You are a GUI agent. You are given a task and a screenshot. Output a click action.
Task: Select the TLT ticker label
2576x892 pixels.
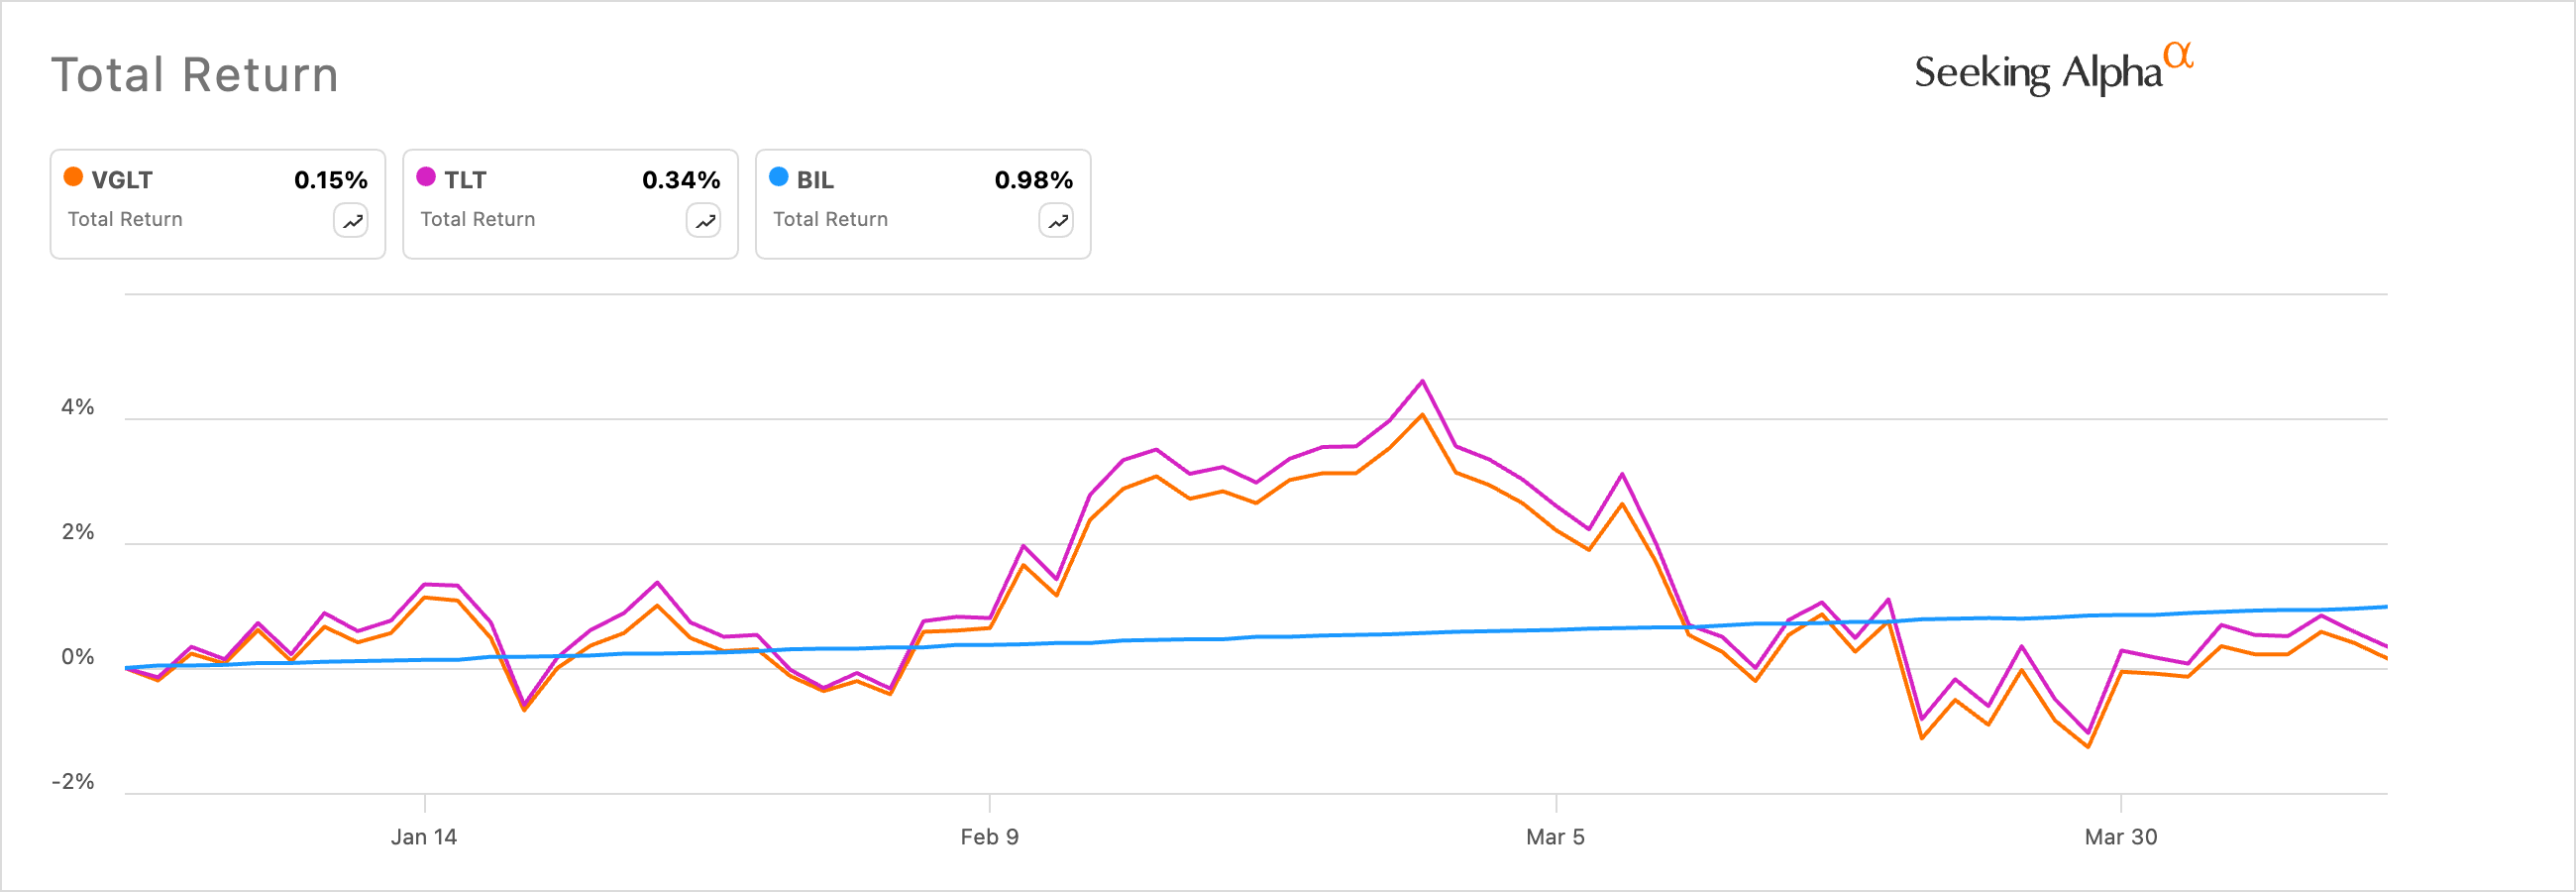coord(465,180)
